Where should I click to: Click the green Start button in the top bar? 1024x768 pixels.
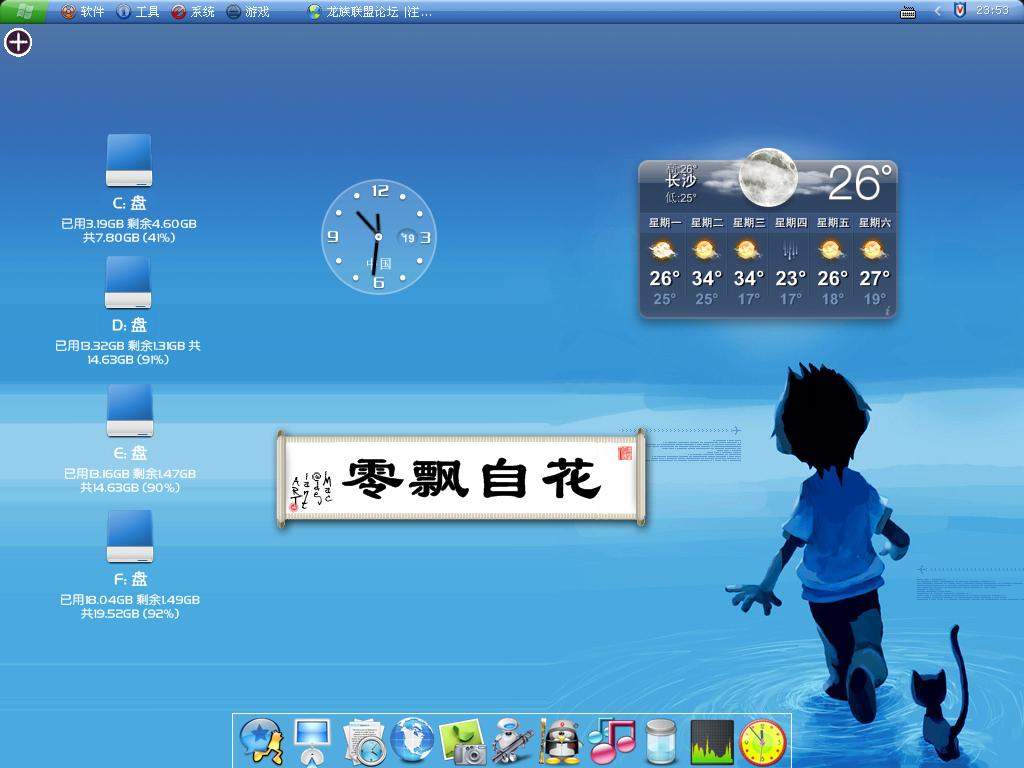(x=22, y=12)
